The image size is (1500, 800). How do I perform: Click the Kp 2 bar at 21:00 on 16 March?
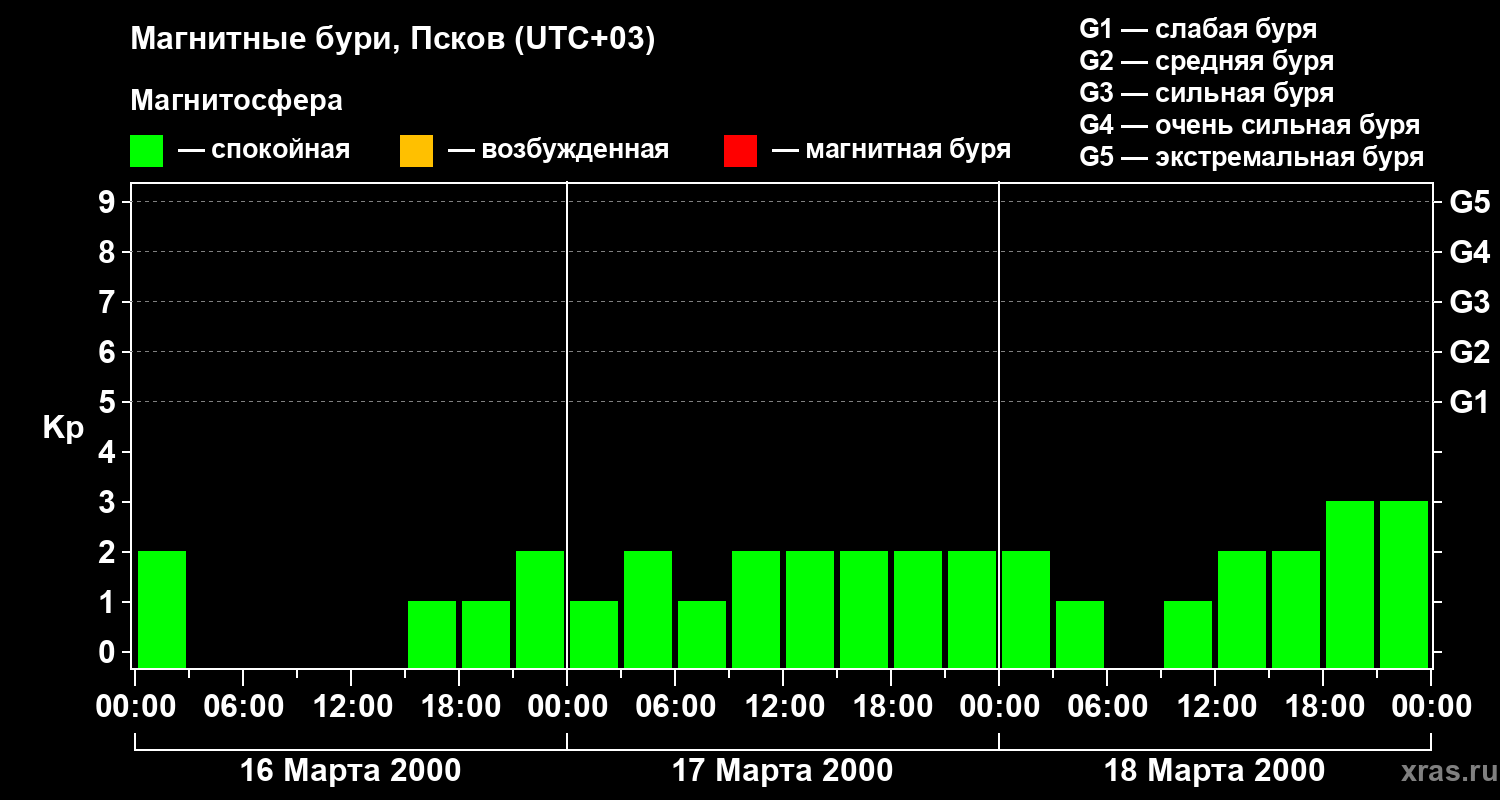click(x=540, y=608)
